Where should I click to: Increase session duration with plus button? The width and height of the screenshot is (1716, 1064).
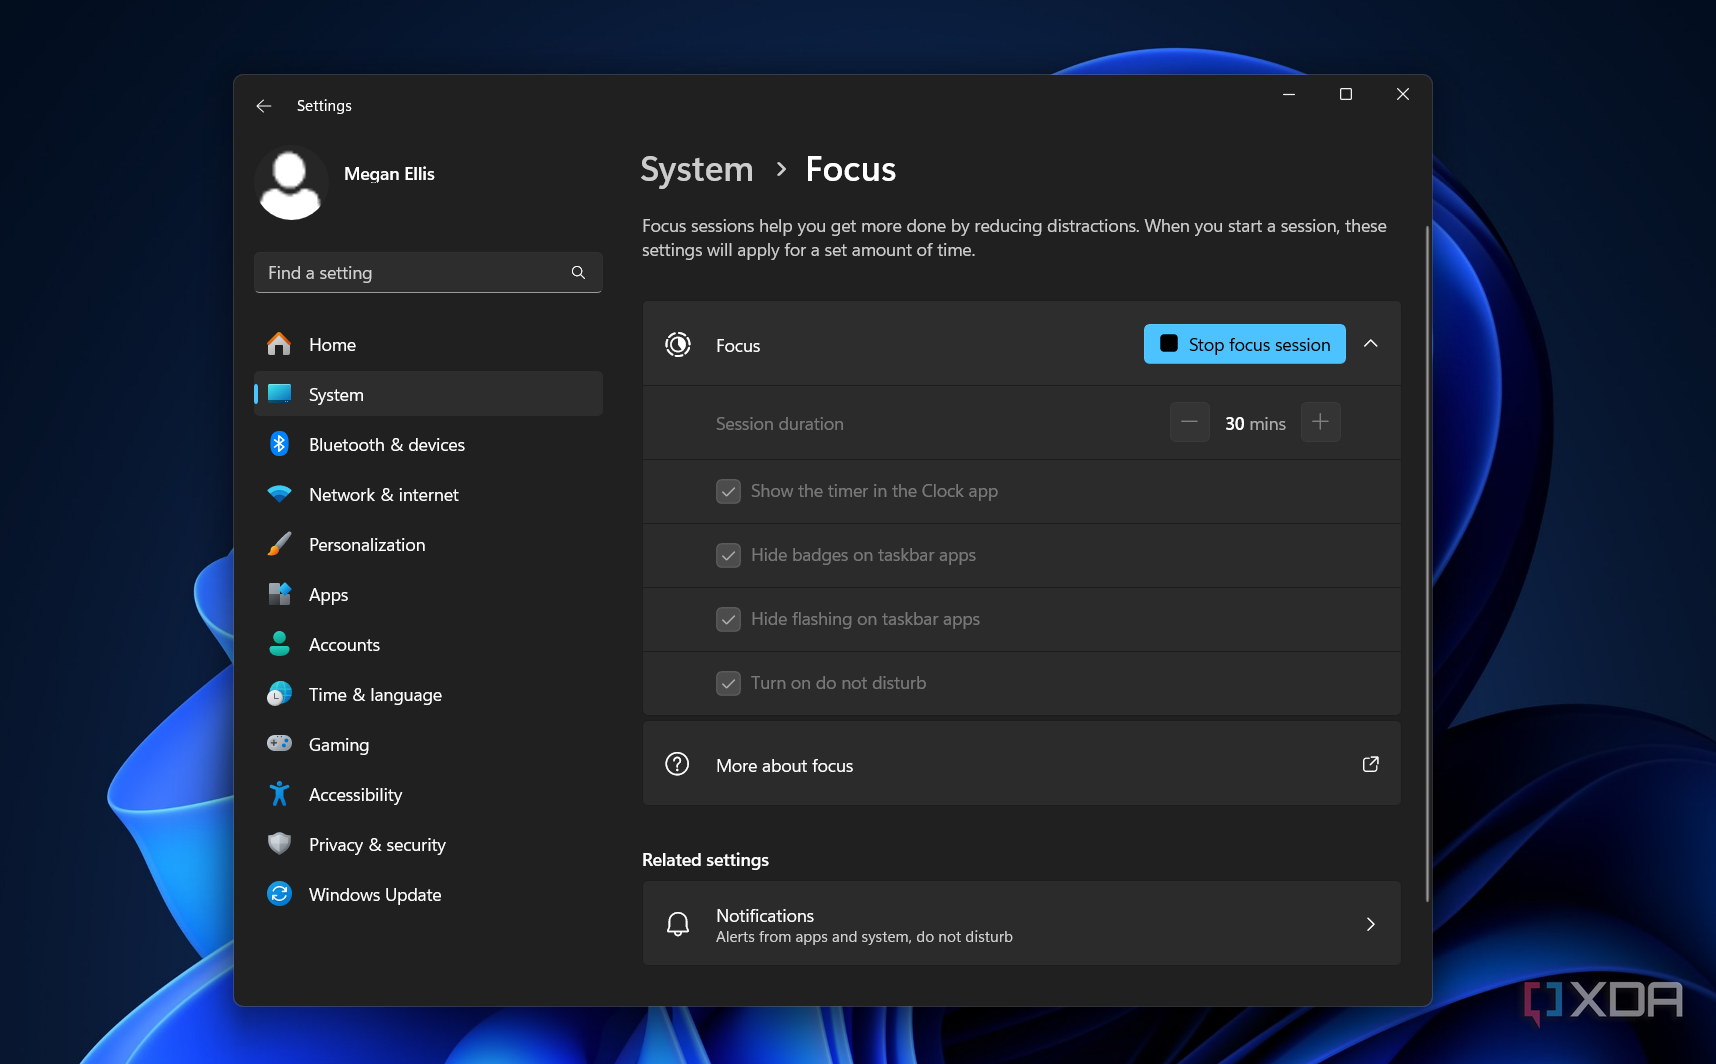tap(1320, 422)
